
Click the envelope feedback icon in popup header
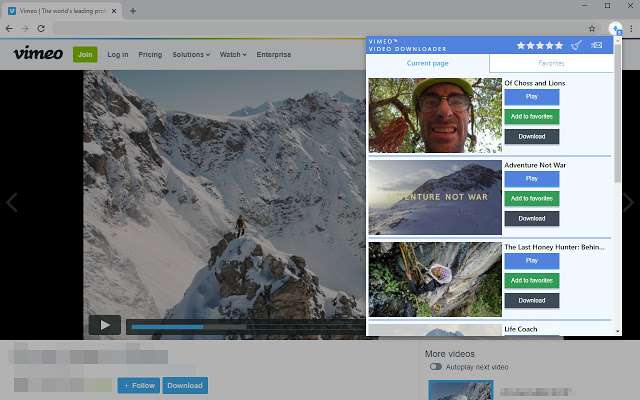pyautogui.click(x=597, y=45)
